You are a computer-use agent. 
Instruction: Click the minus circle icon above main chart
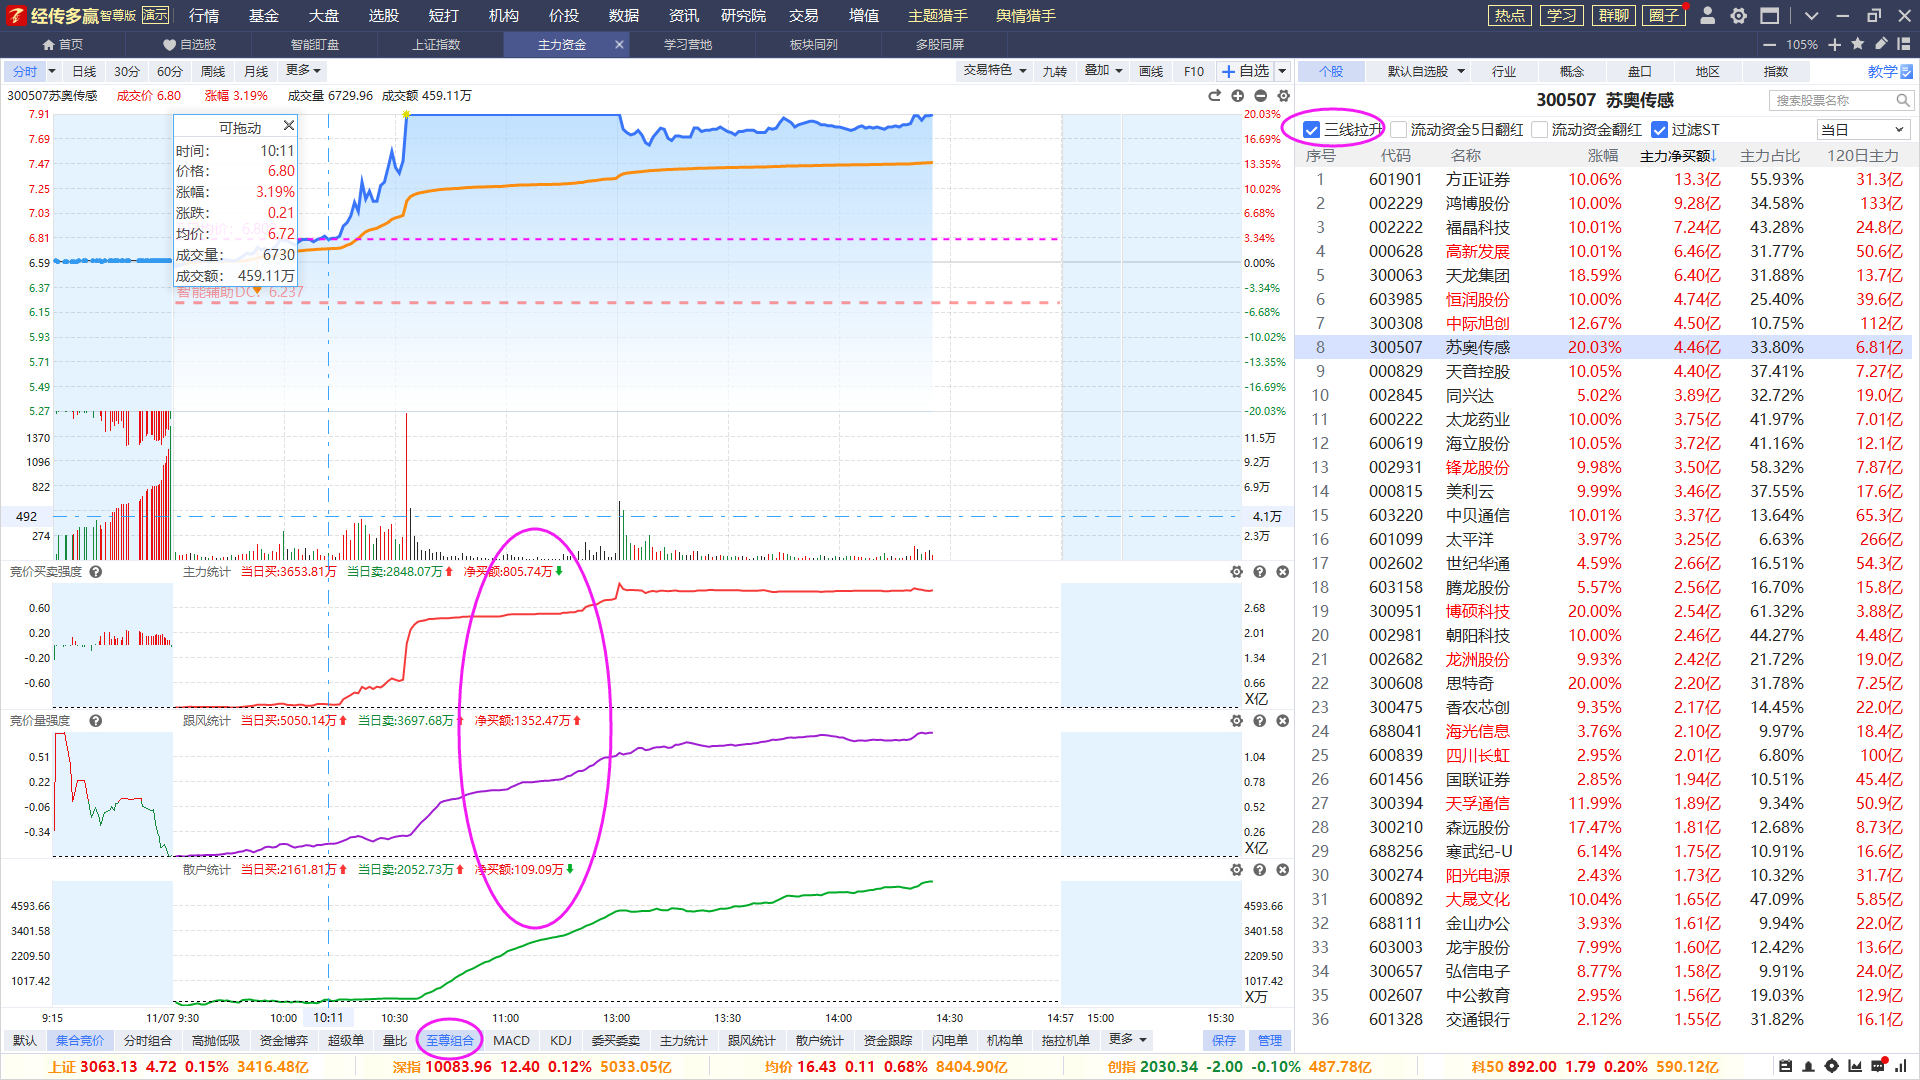click(x=1261, y=96)
